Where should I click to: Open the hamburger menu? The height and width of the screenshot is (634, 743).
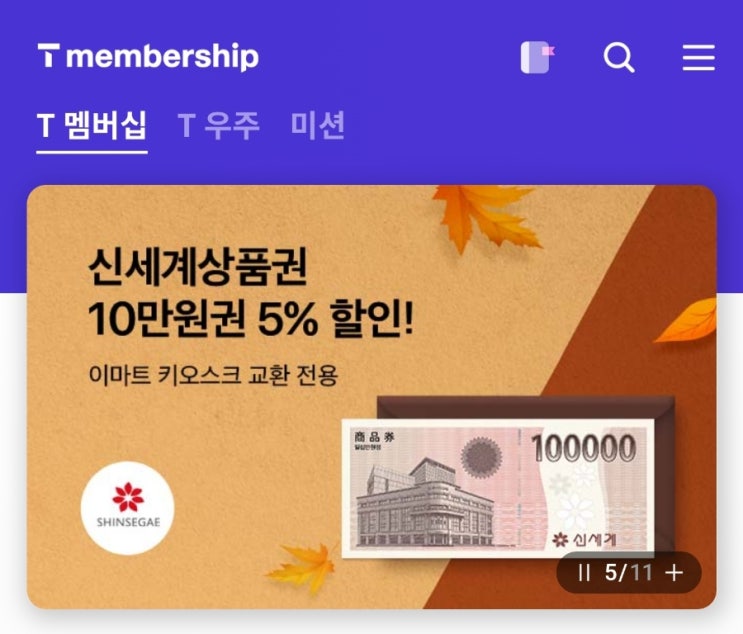tap(698, 58)
